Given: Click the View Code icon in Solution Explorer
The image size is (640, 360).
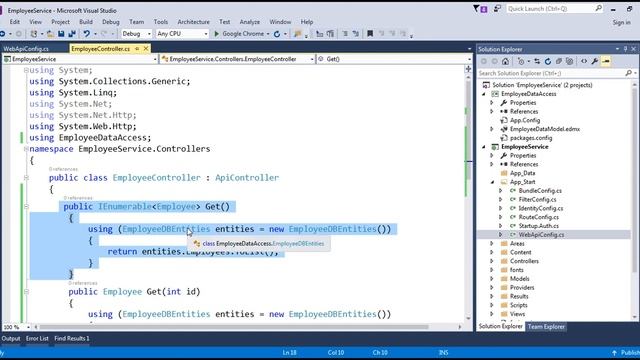Looking at the screenshot, I should click(x=584, y=61).
